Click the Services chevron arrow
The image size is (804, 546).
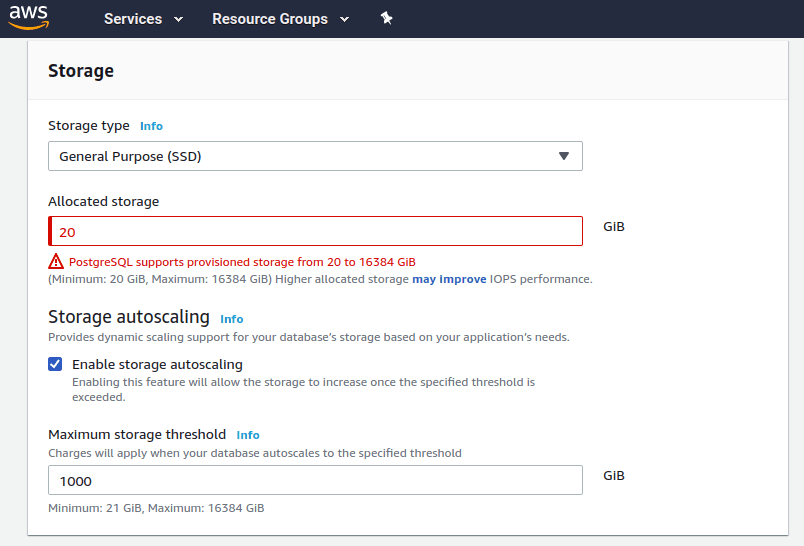(x=178, y=20)
